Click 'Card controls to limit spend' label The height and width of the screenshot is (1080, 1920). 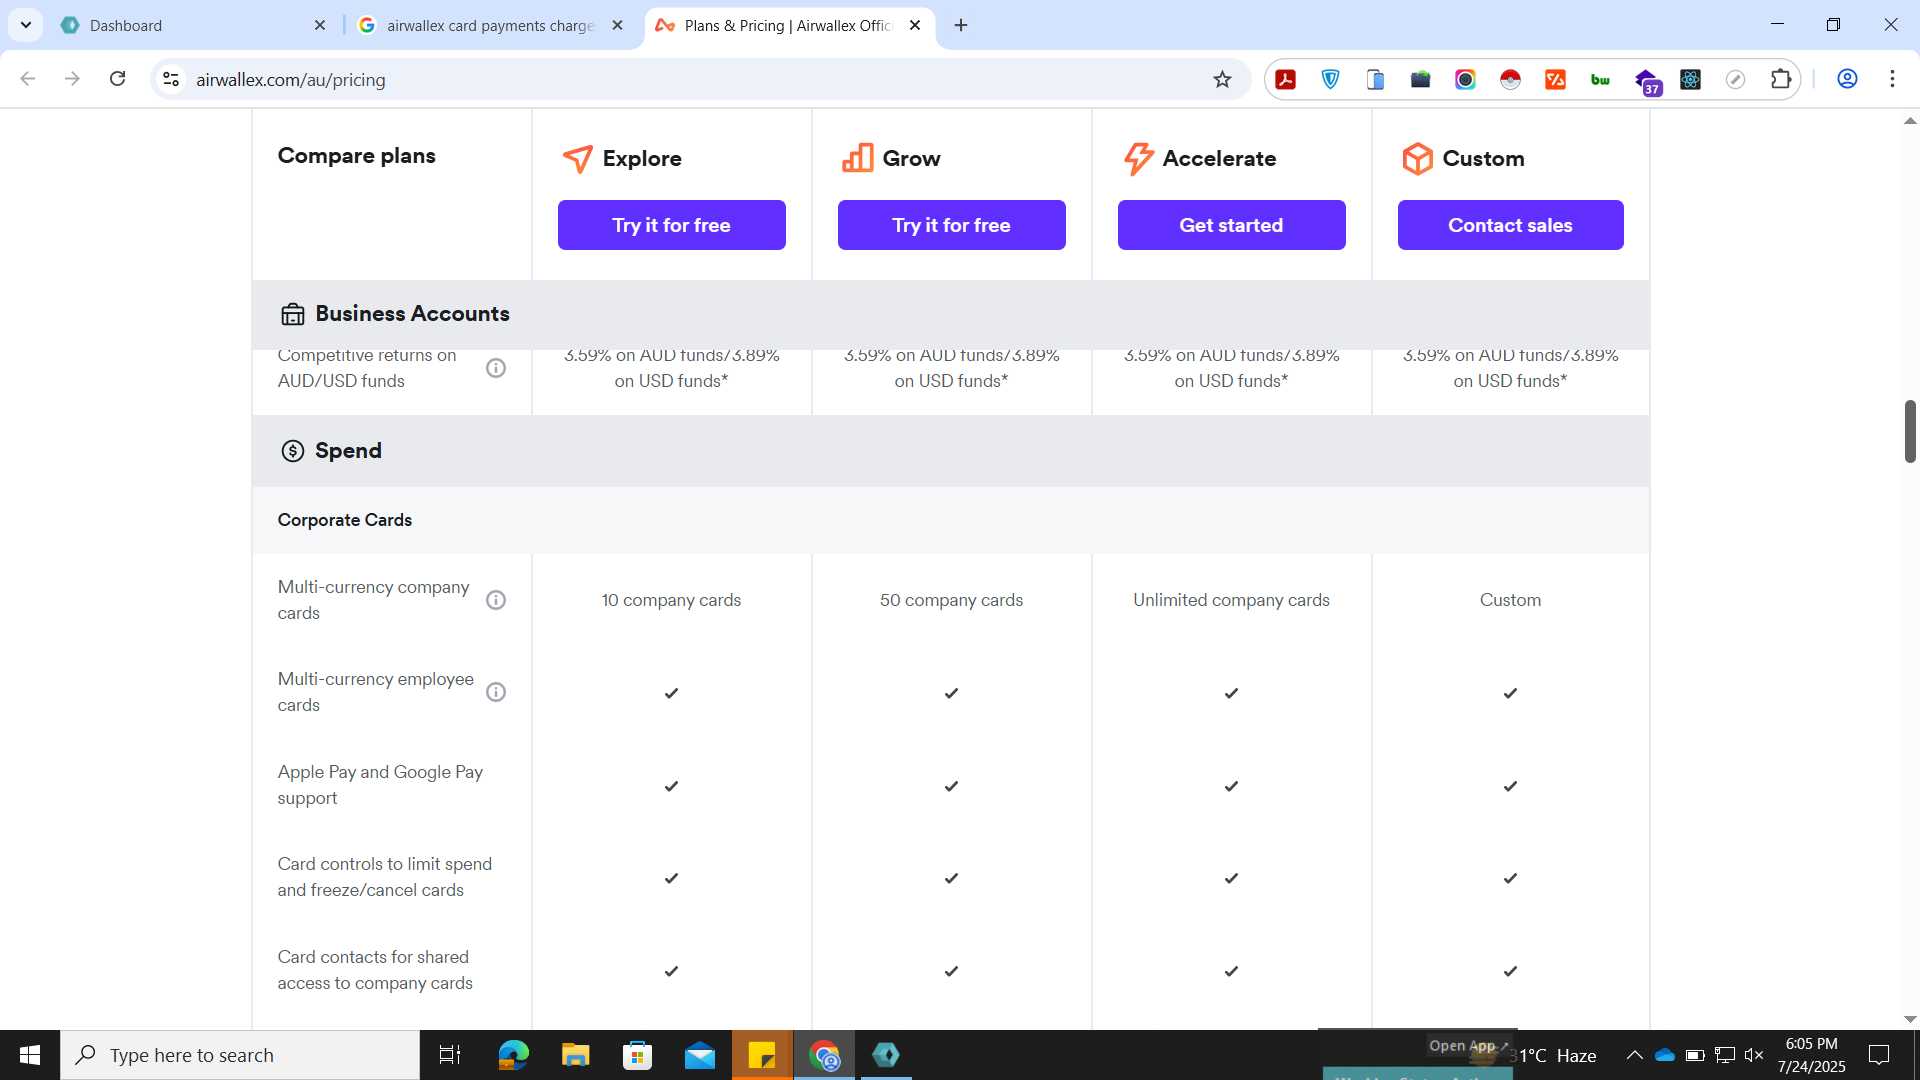pos(385,877)
